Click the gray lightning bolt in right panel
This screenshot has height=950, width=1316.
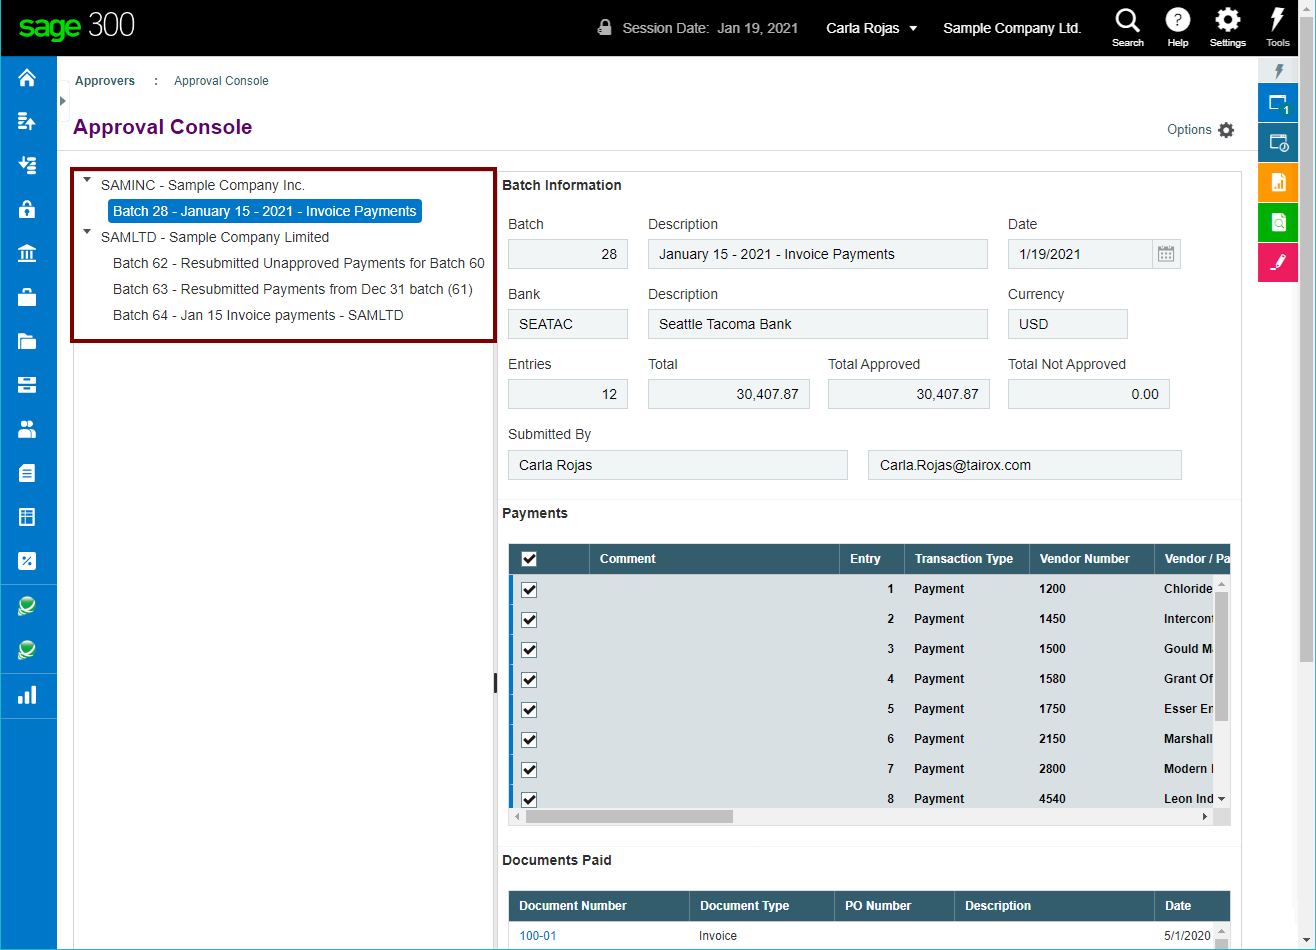(x=1278, y=71)
